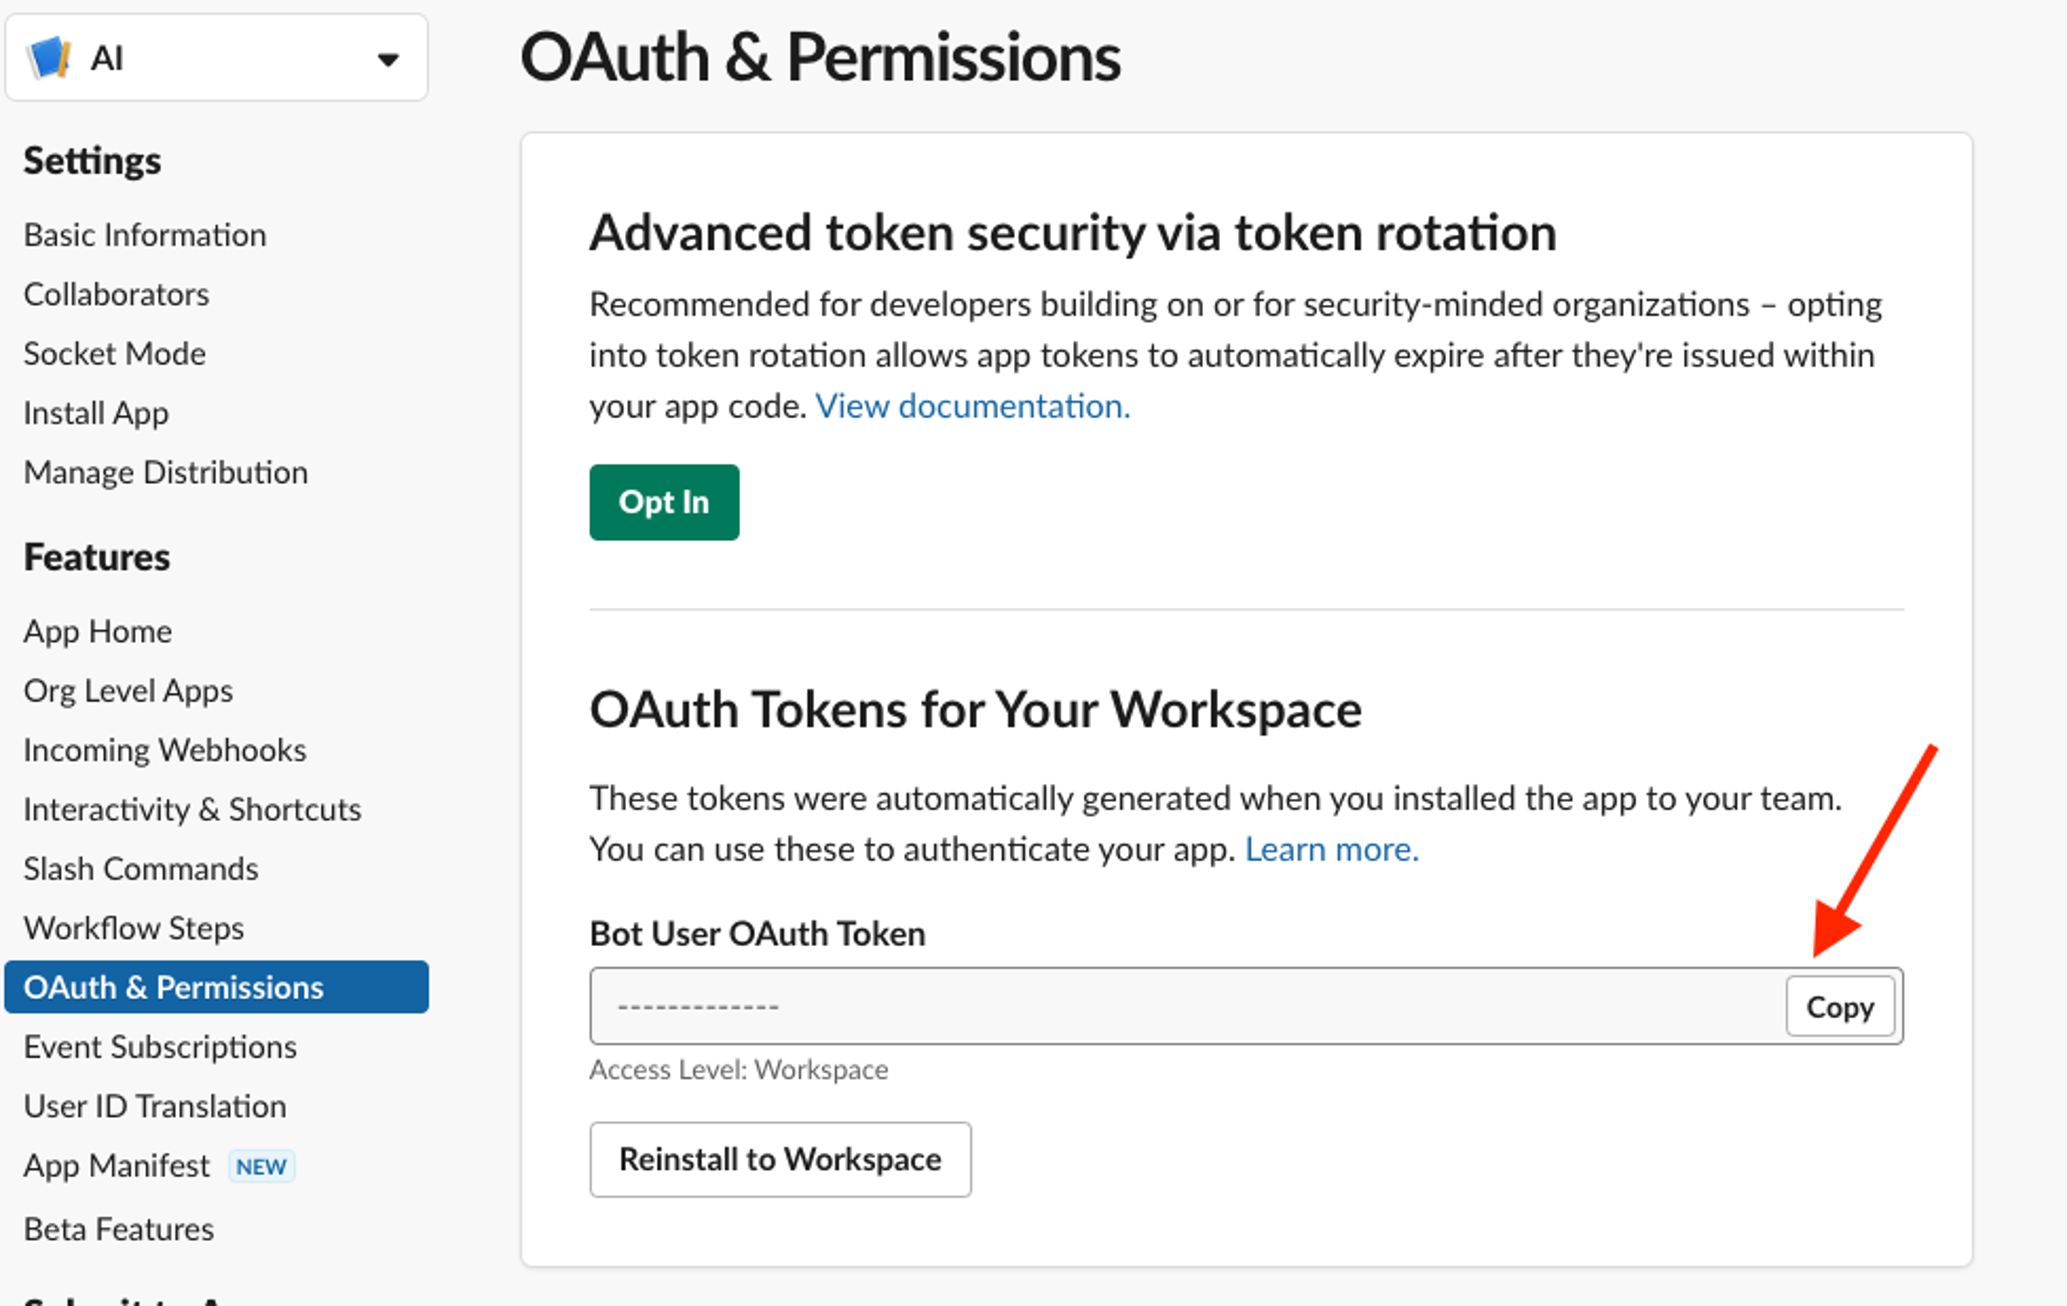Screen dimensions: 2067x1306
Task: Click the OAuth & Permissions page heading
Action: [x=820, y=58]
